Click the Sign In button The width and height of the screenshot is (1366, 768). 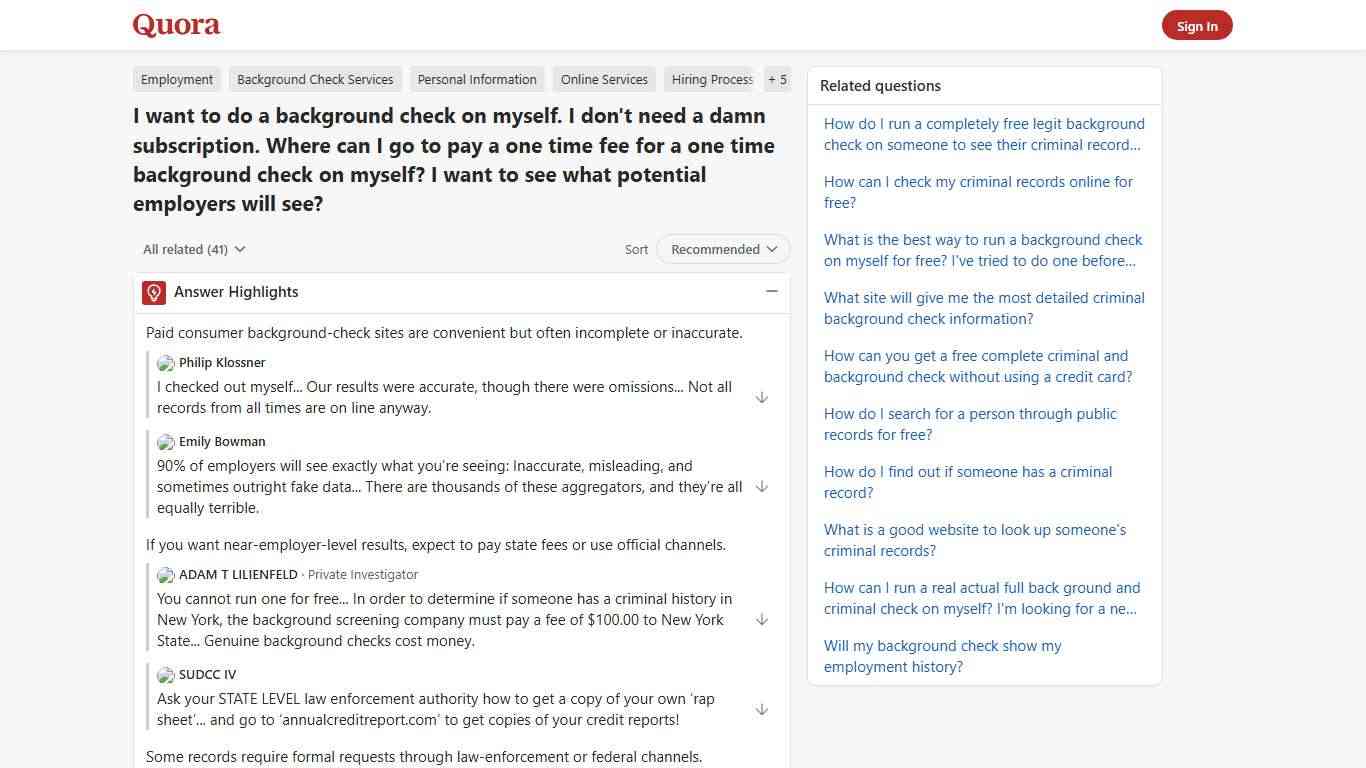1197,25
